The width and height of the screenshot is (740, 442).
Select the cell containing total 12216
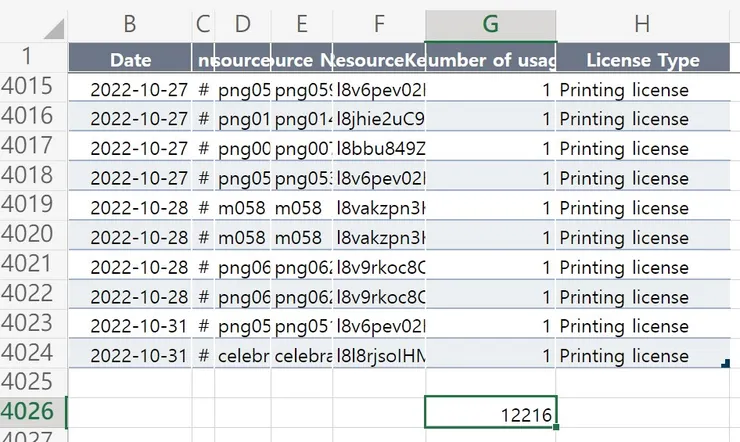490,414
